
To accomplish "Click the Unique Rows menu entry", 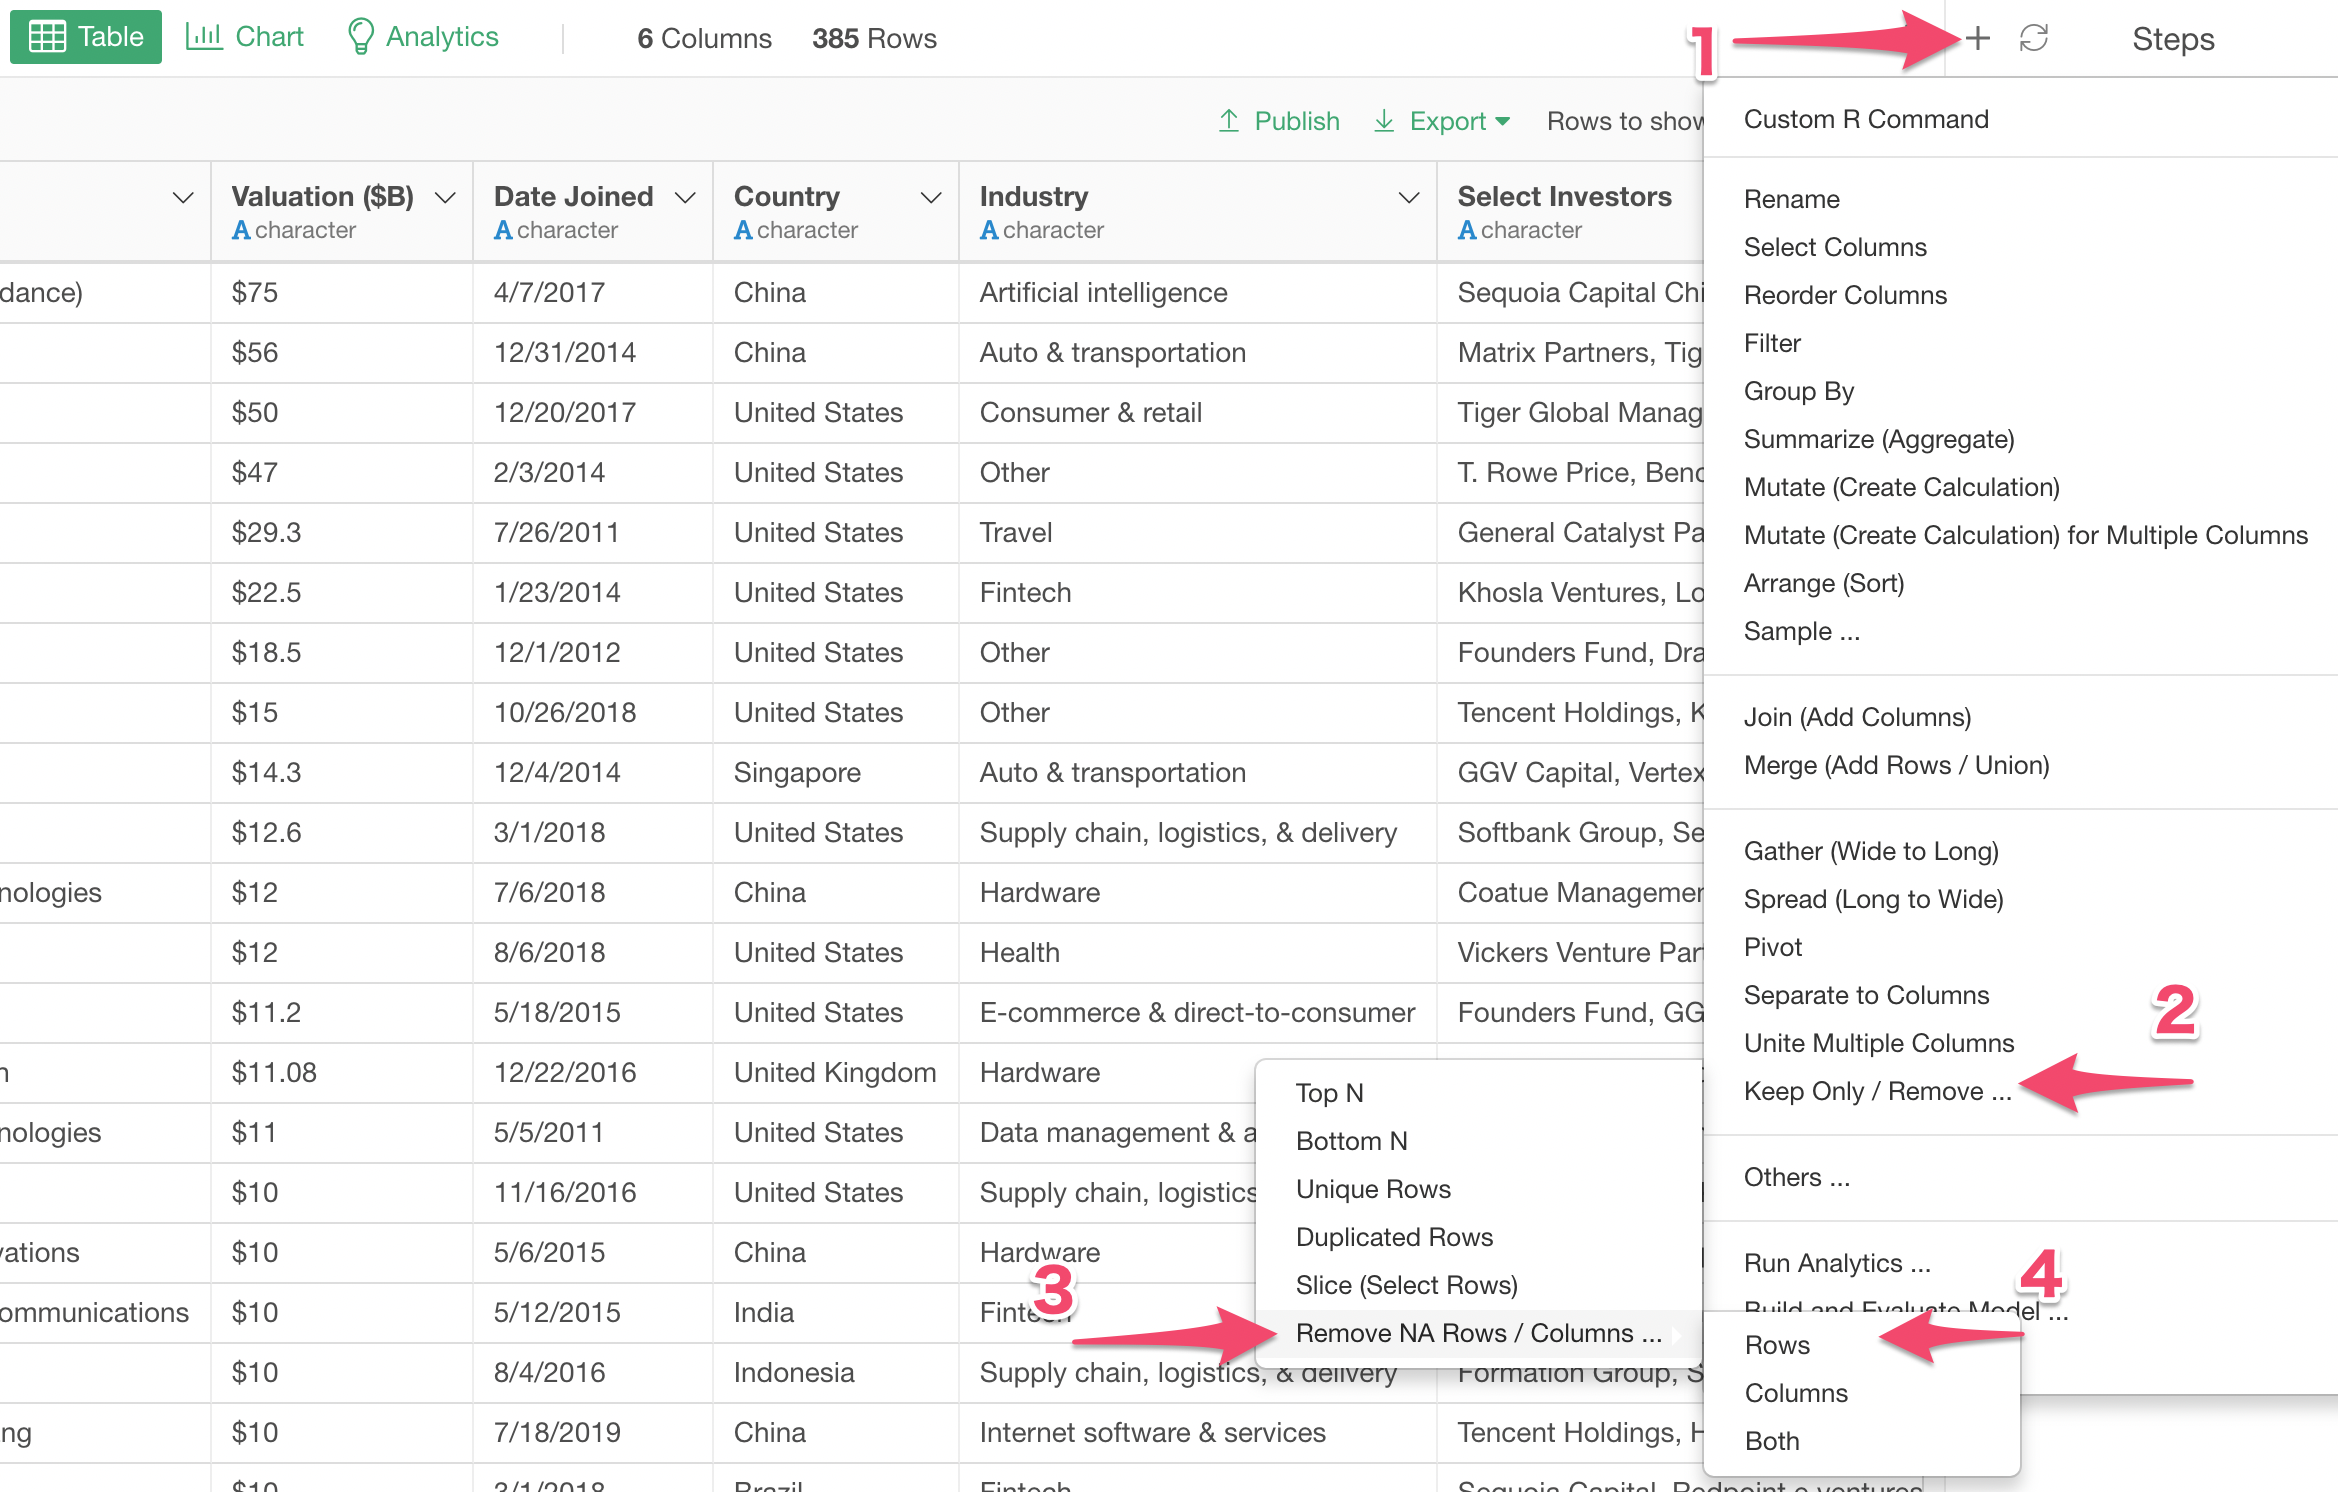I will [x=1373, y=1189].
